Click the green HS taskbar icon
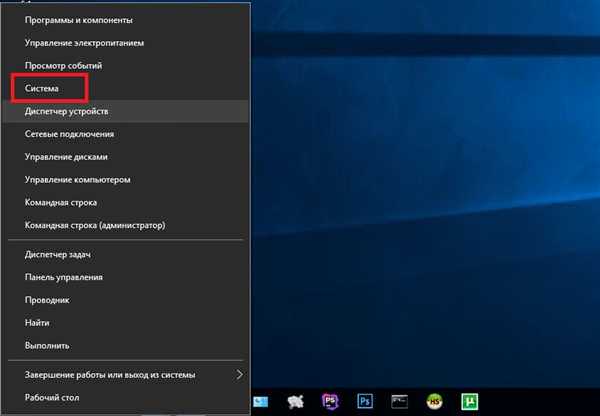600x416 pixels. 434,401
